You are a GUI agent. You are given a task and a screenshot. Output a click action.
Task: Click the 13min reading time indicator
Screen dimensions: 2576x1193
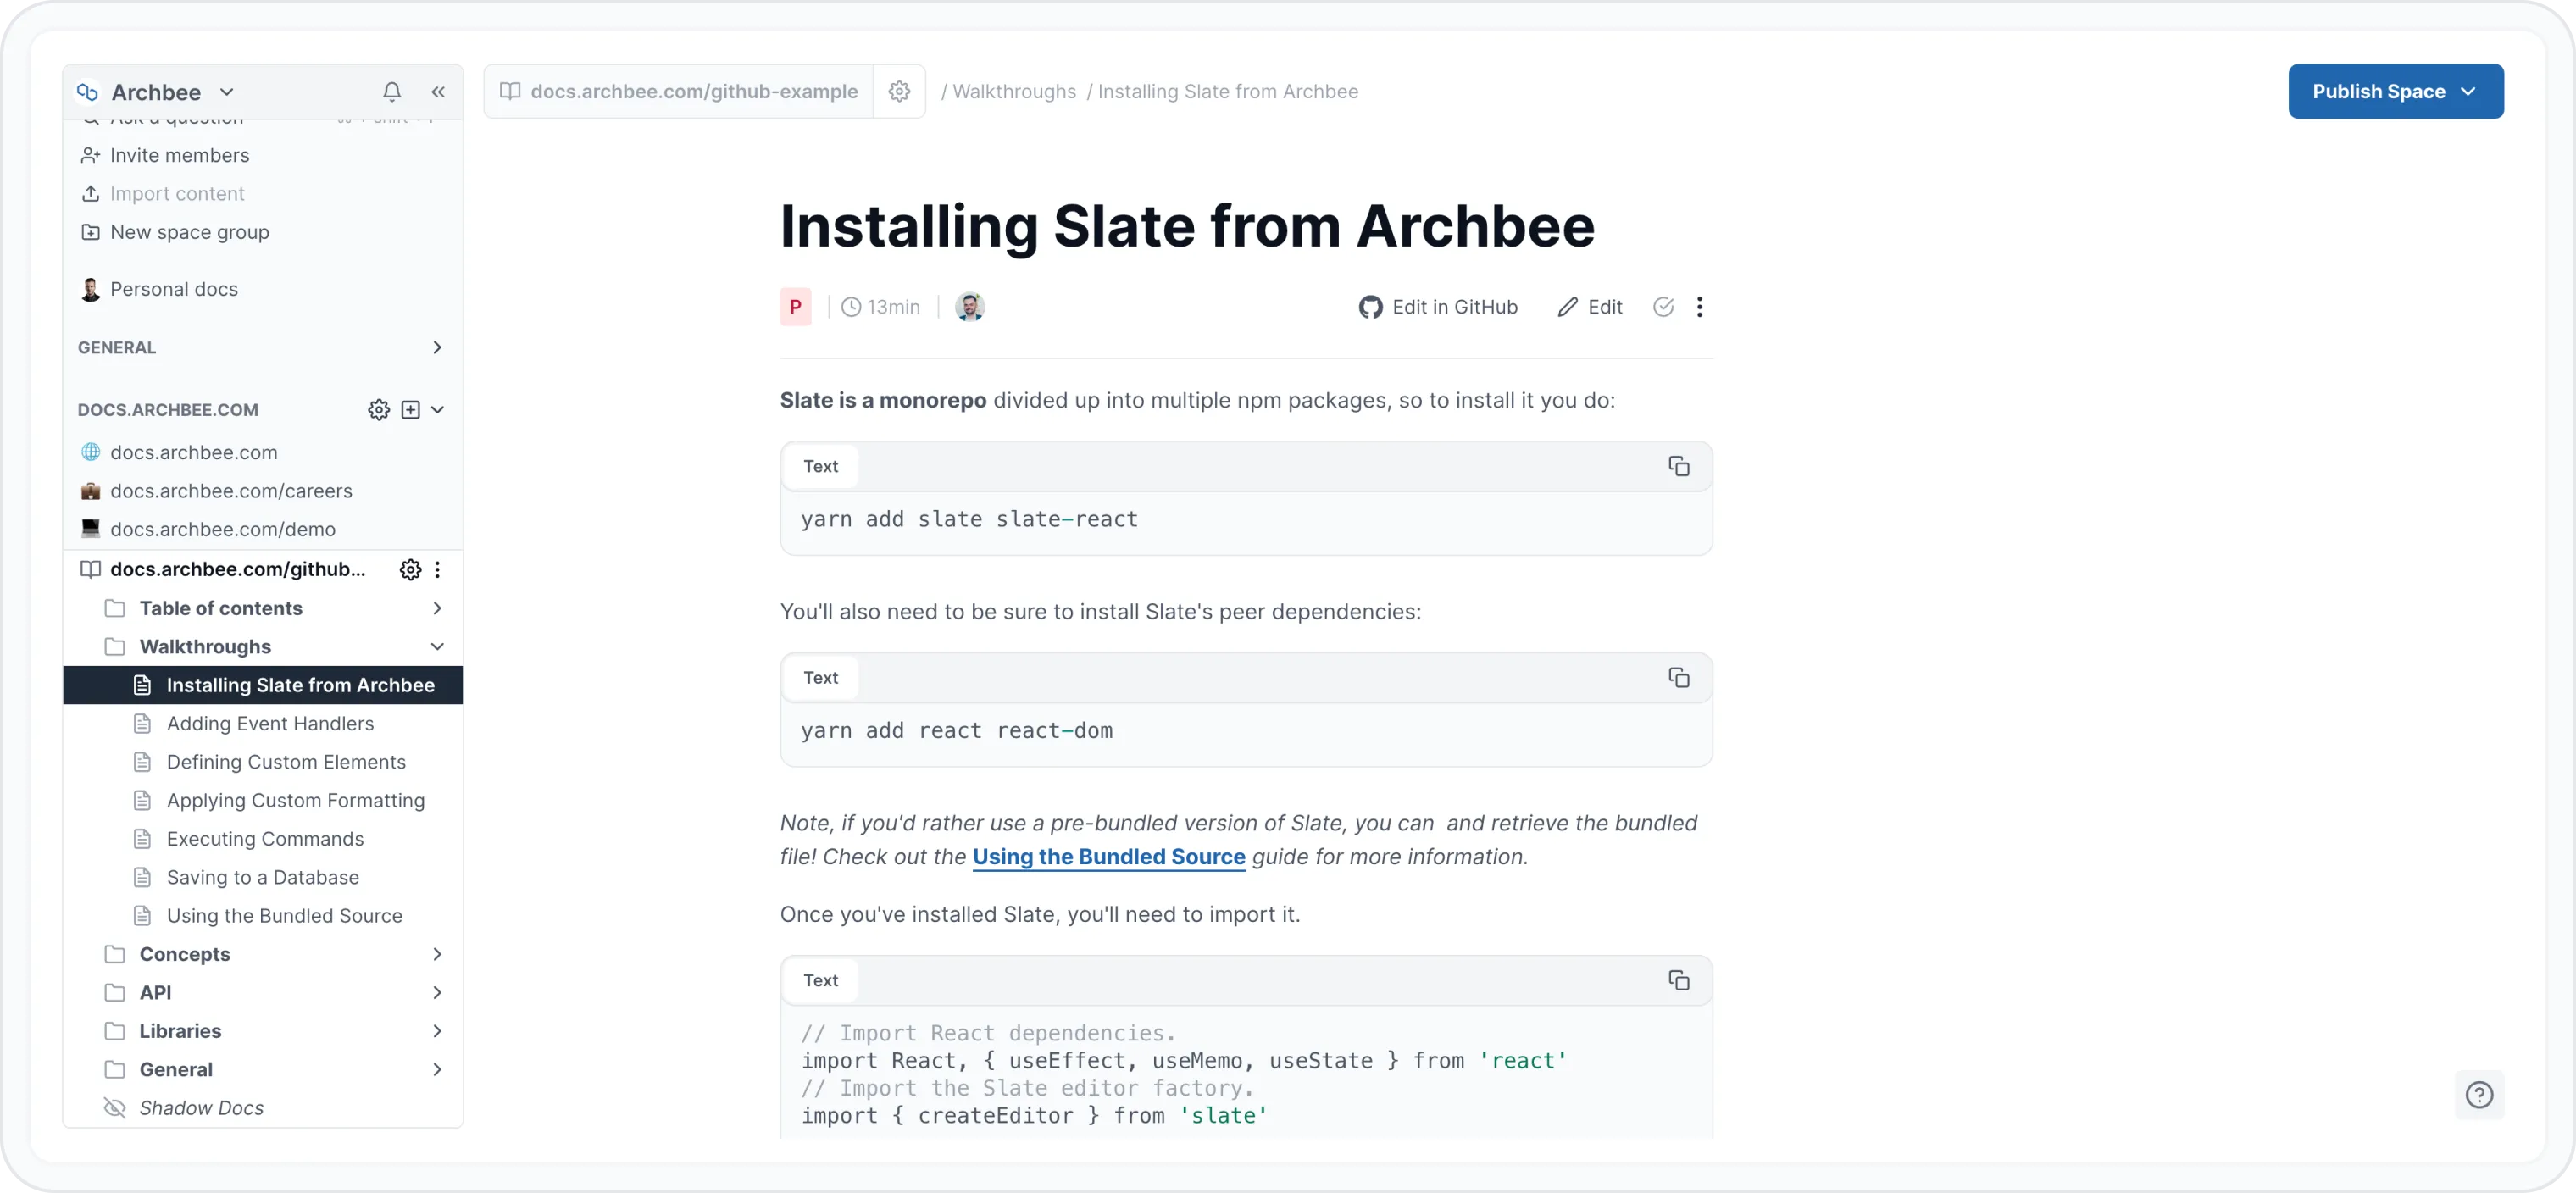click(x=880, y=307)
